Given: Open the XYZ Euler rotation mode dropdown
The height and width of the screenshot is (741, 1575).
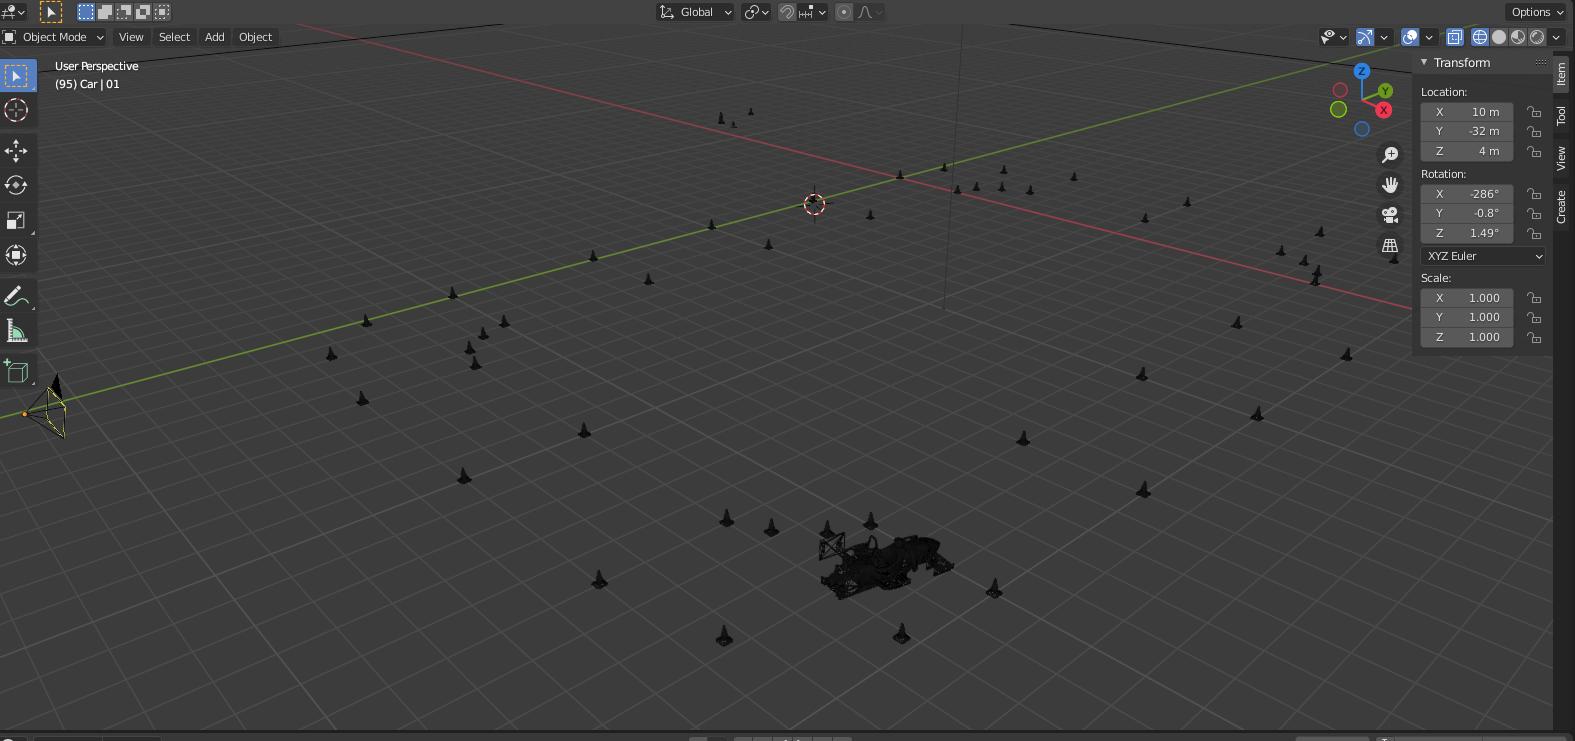Looking at the screenshot, I should (x=1483, y=256).
